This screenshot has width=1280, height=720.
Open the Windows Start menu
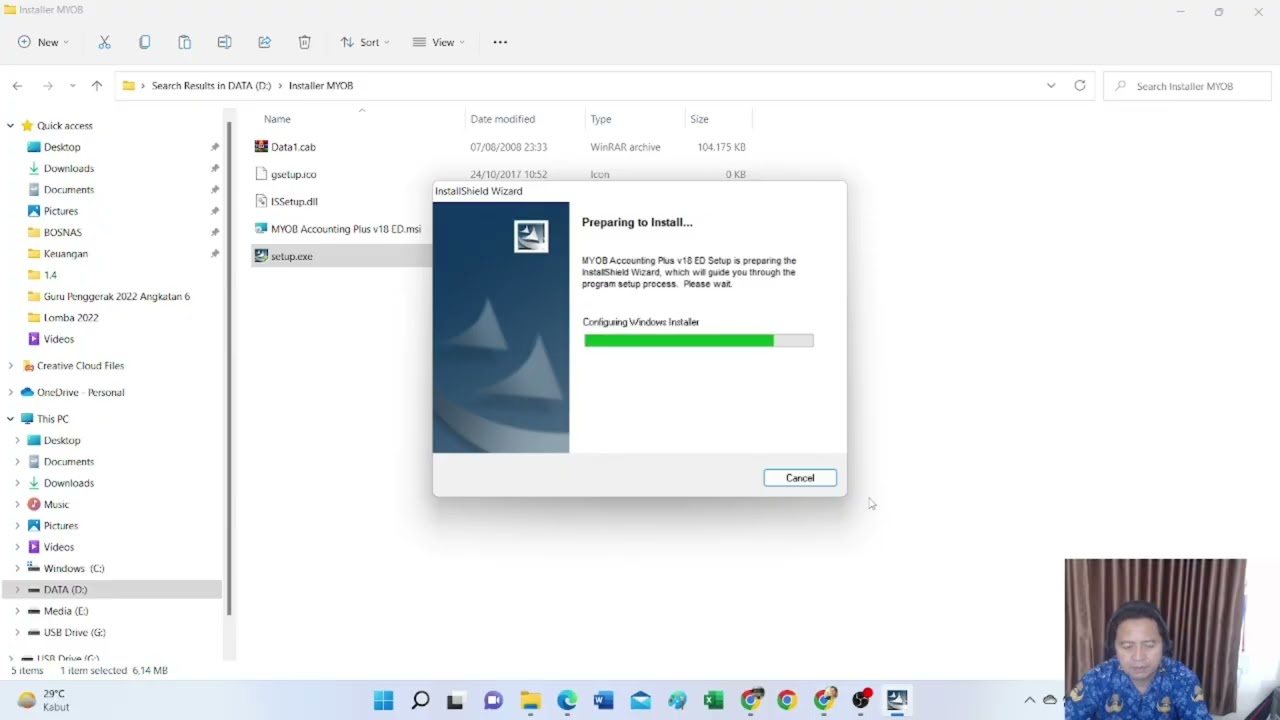pyautogui.click(x=383, y=700)
